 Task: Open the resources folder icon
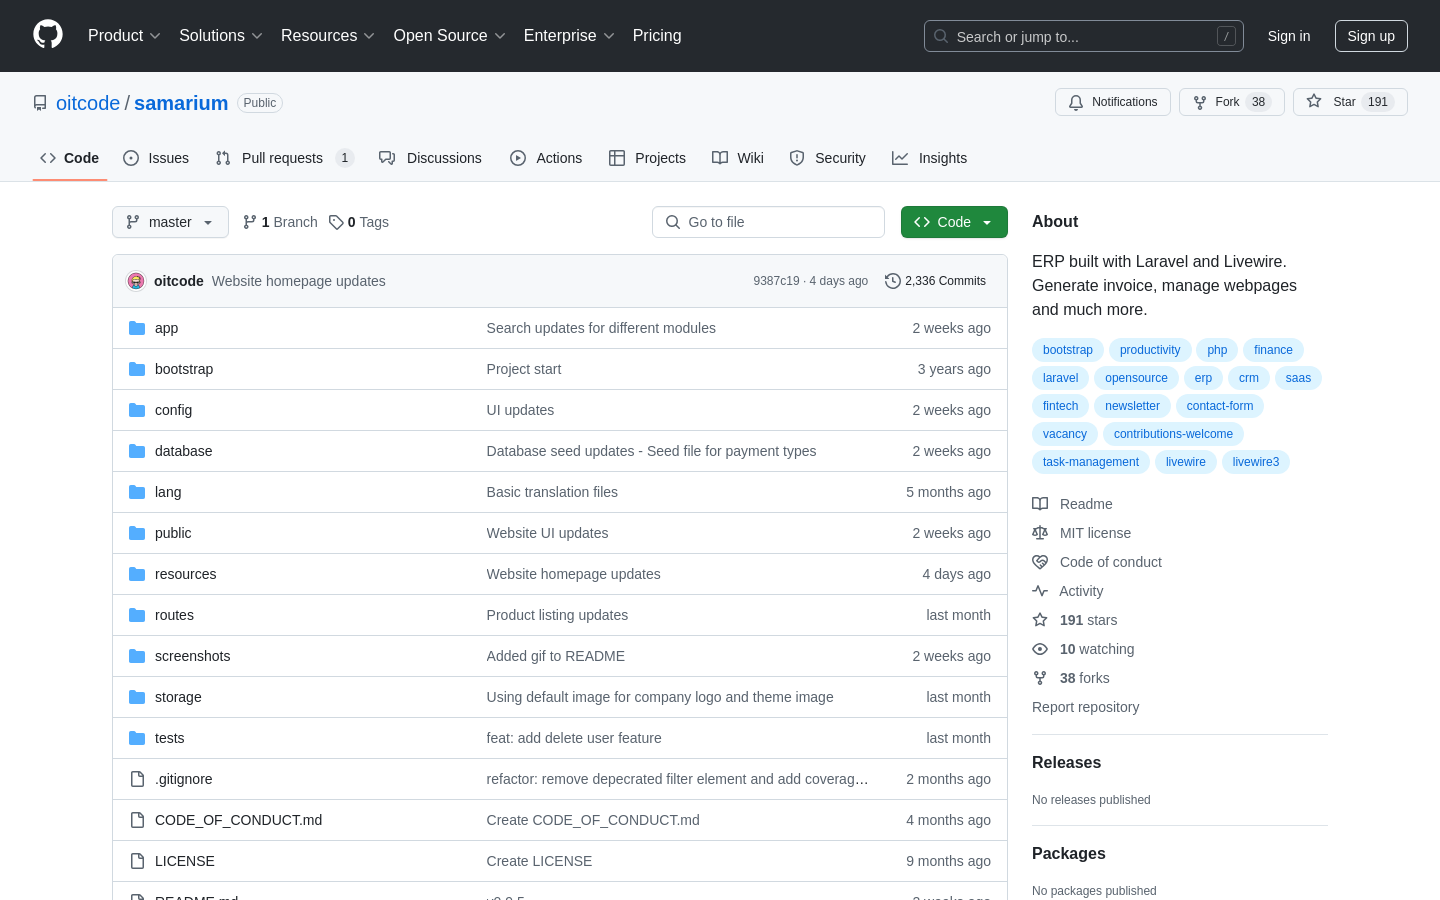pyautogui.click(x=137, y=574)
